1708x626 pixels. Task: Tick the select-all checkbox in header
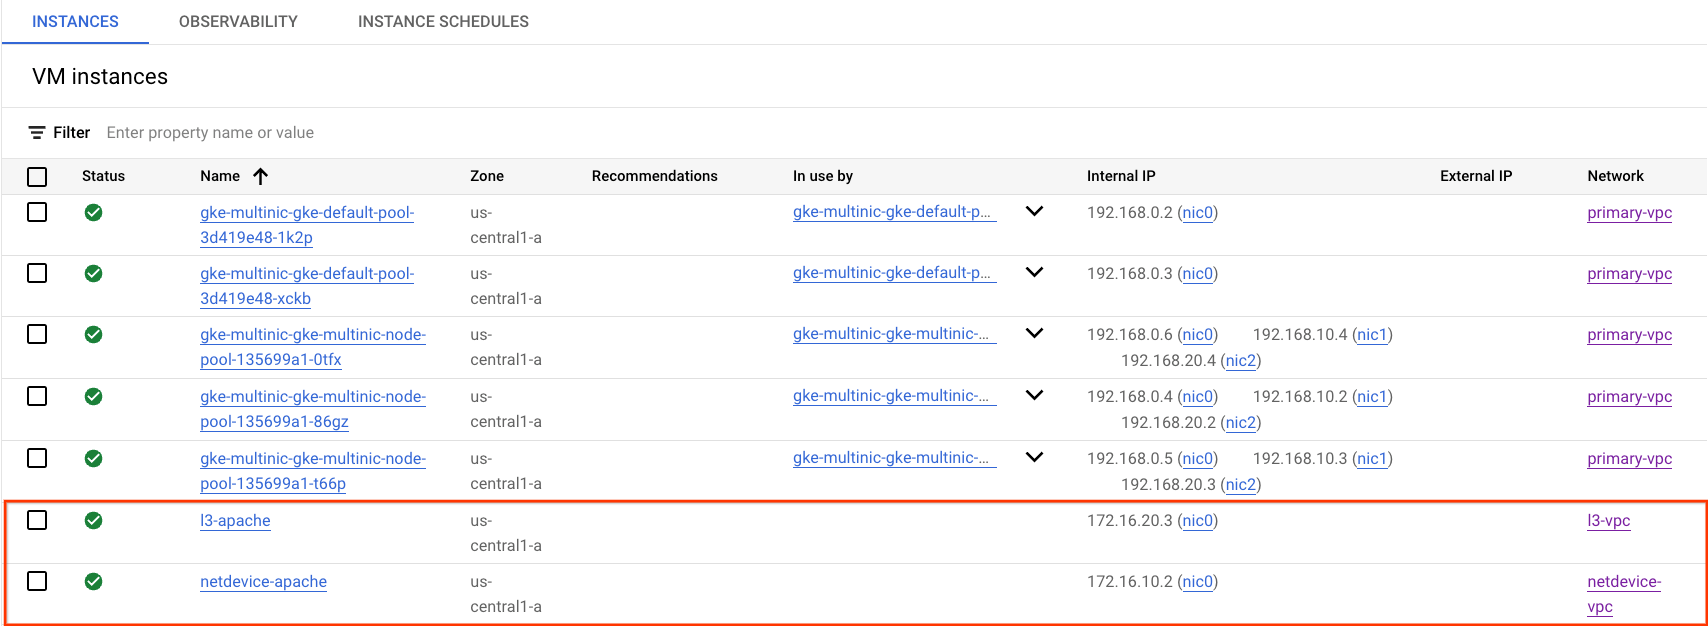[37, 177]
